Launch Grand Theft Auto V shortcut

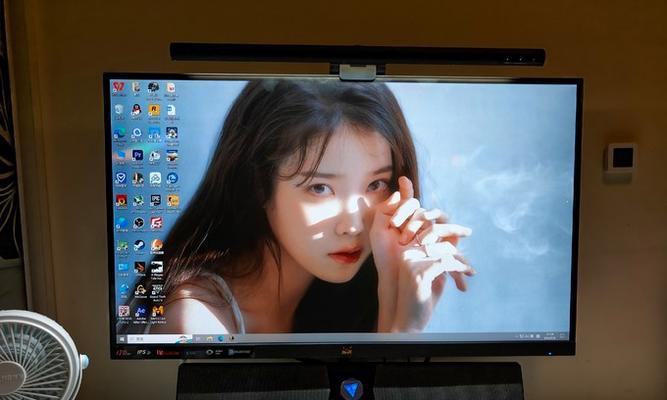coord(157,290)
